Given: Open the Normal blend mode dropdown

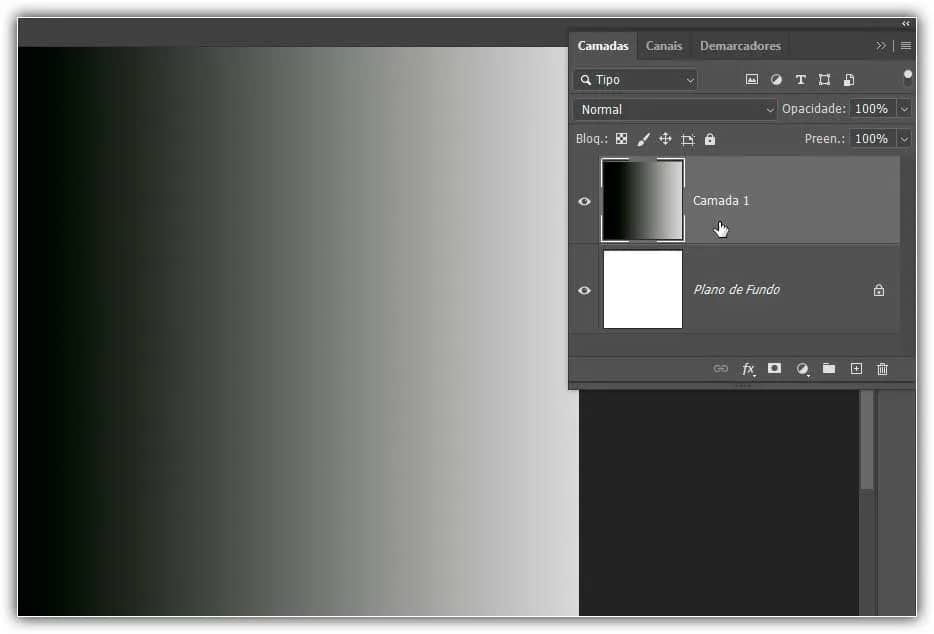Looking at the screenshot, I should click(675, 110).
